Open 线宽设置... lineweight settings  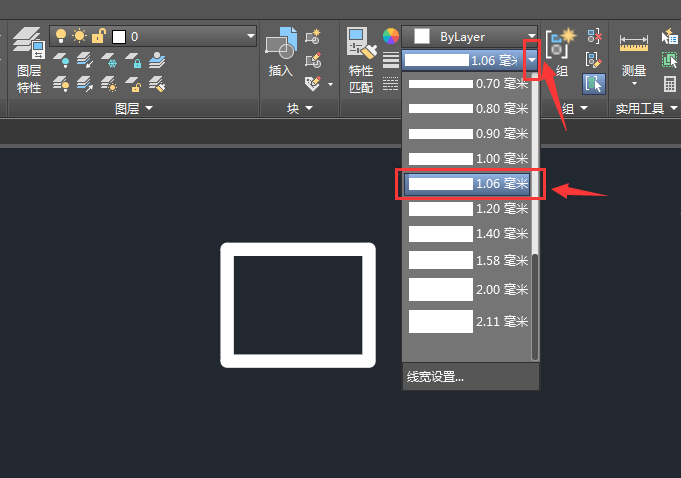pos(470,377)
